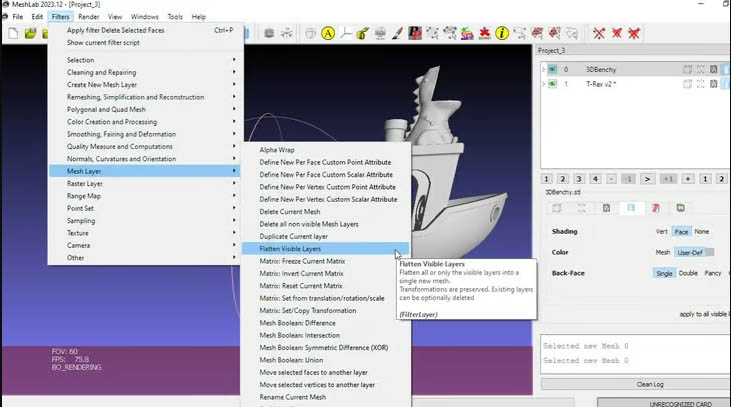Toggle visibility eye of 3DBenchy layer
Viewport: 731px width, 407px height.
[x=550, y=69]
